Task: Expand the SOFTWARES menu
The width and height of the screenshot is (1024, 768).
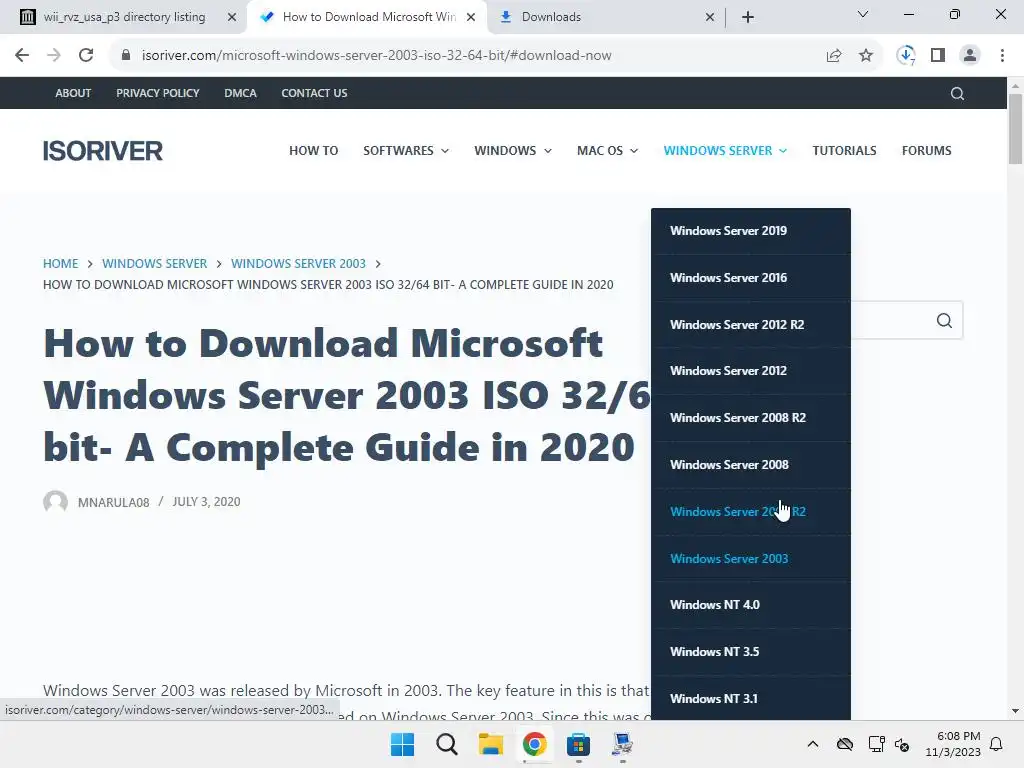Action: (x=406, y=150)
